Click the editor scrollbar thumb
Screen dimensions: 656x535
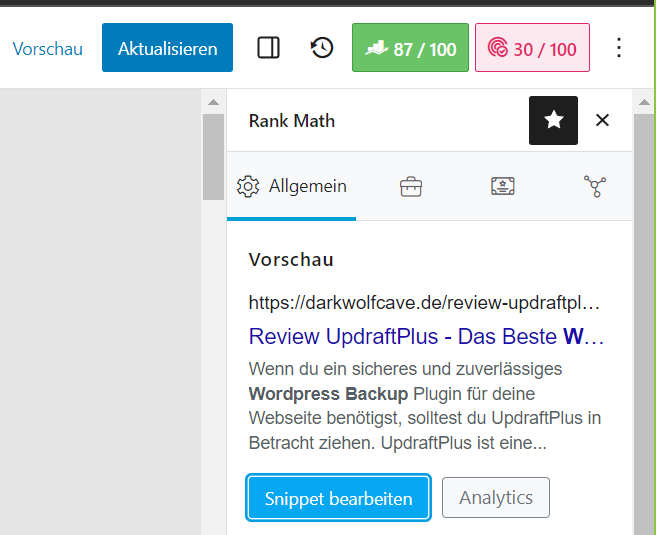tap(213, 157)
